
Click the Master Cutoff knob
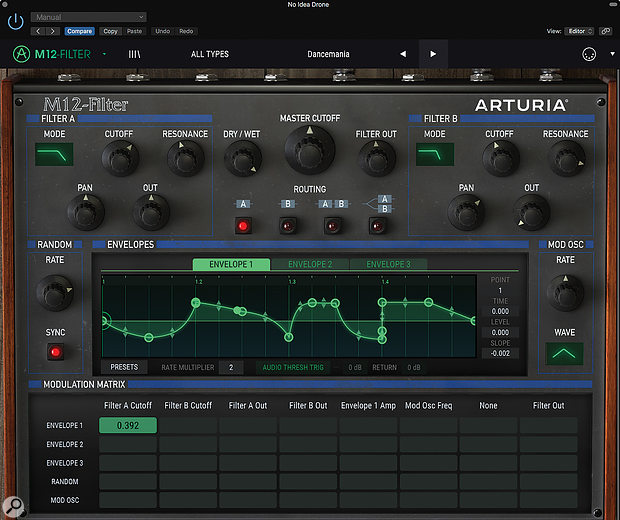[x=310, y=151]
